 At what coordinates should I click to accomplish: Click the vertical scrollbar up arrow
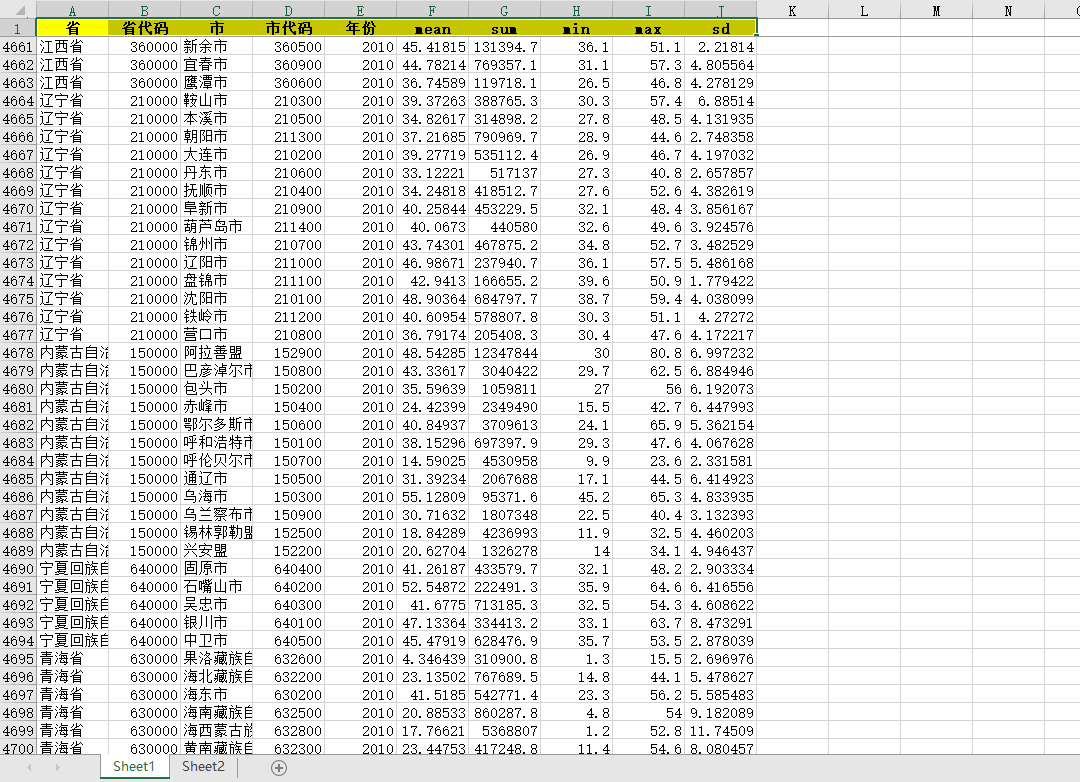1072,25
